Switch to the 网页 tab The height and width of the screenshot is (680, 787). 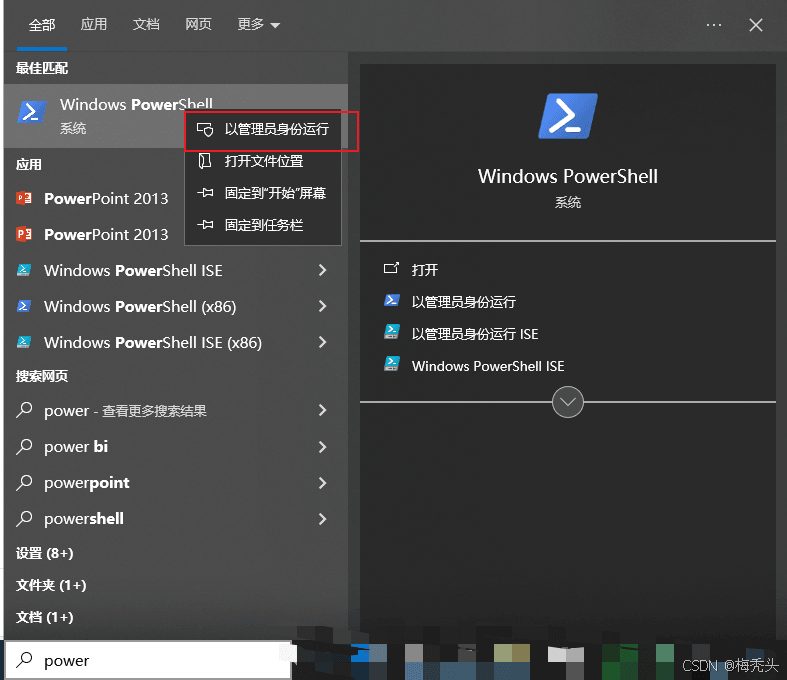[x=198, y=24]
